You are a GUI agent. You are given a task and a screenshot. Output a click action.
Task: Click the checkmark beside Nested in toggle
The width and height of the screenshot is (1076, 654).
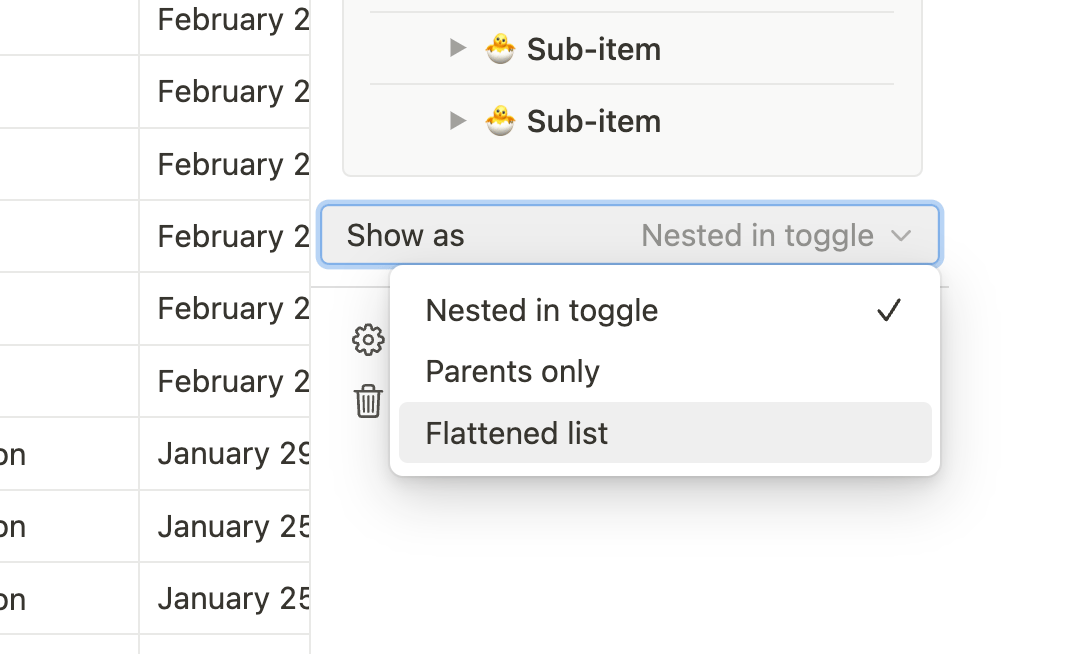889,310
